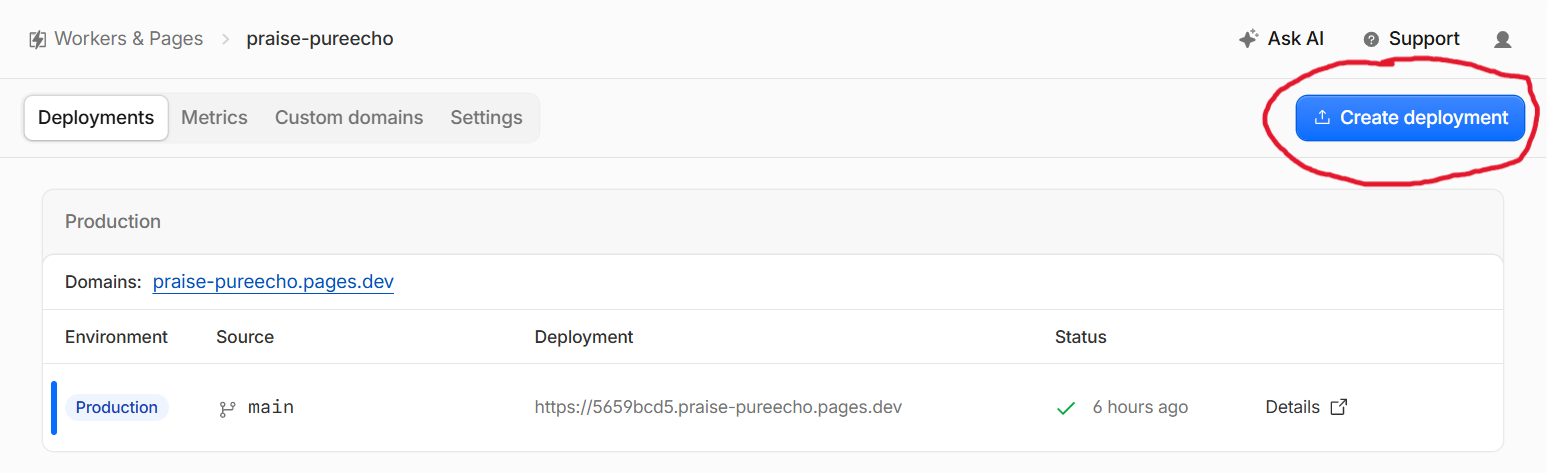Open the Support link
1547x473 pixels.
pos(1411,39)
